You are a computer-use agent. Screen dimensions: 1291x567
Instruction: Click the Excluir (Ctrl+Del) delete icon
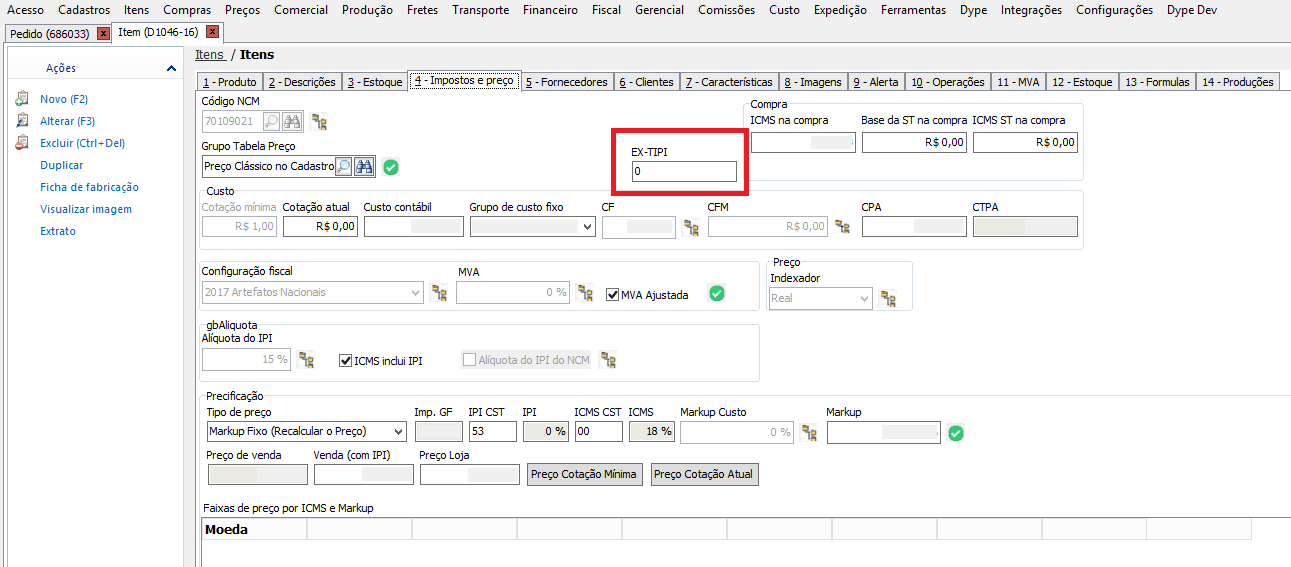[22, 143]
